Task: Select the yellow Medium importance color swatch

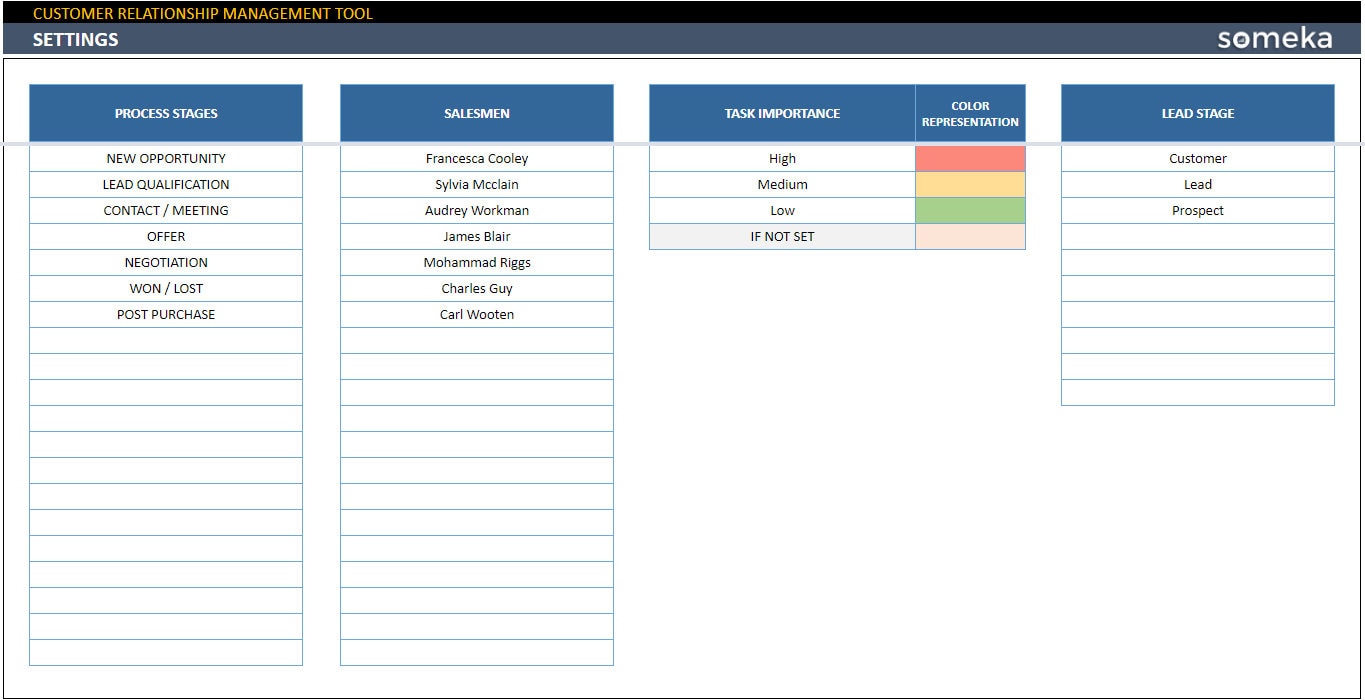Action: [x=970, y=184]
